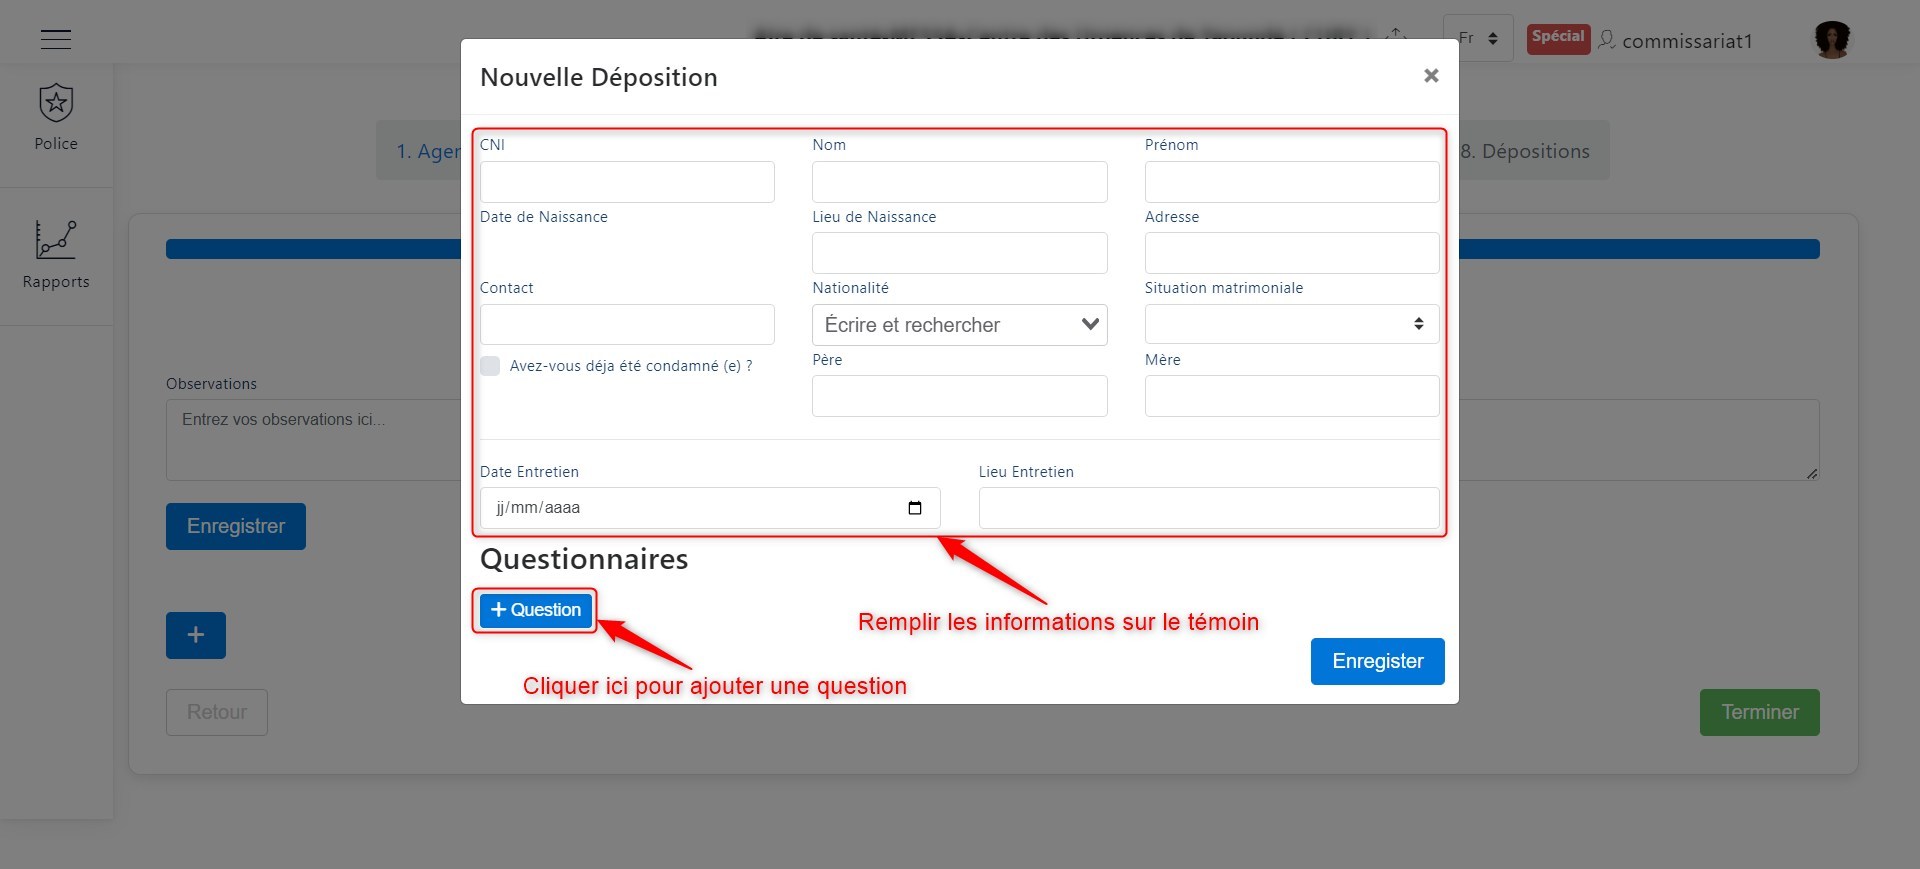
Task: Click the Enregister button in dialog
Action: (x=1377, y=661)
